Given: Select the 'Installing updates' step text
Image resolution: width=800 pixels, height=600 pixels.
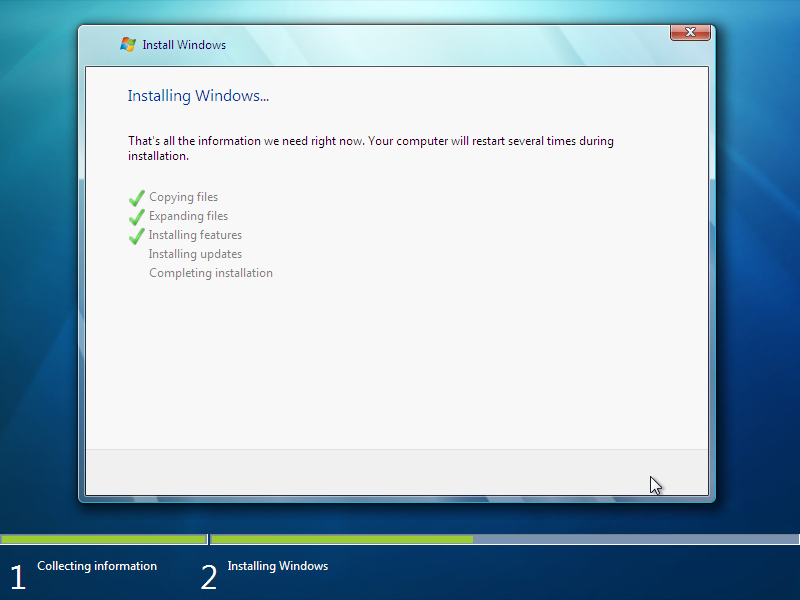Looking at the screenshot, I should pos(195,254).
